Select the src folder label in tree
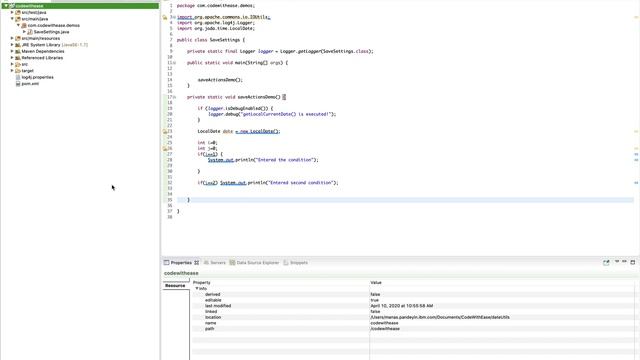 tap(24, 64)
